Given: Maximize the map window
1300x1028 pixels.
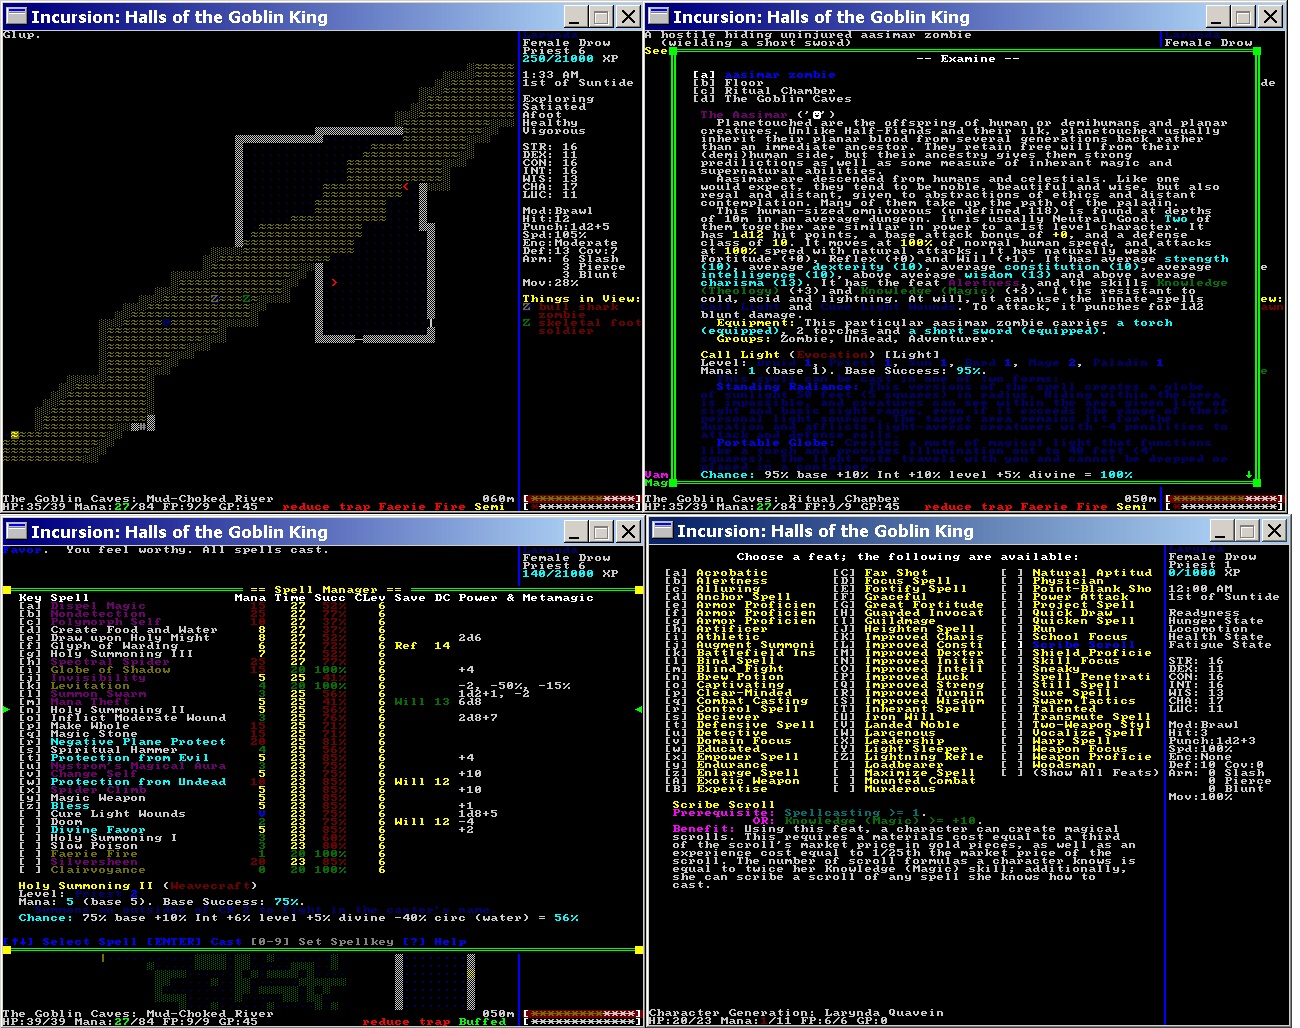Looking at the screenshot, I should tap(601, 16).
